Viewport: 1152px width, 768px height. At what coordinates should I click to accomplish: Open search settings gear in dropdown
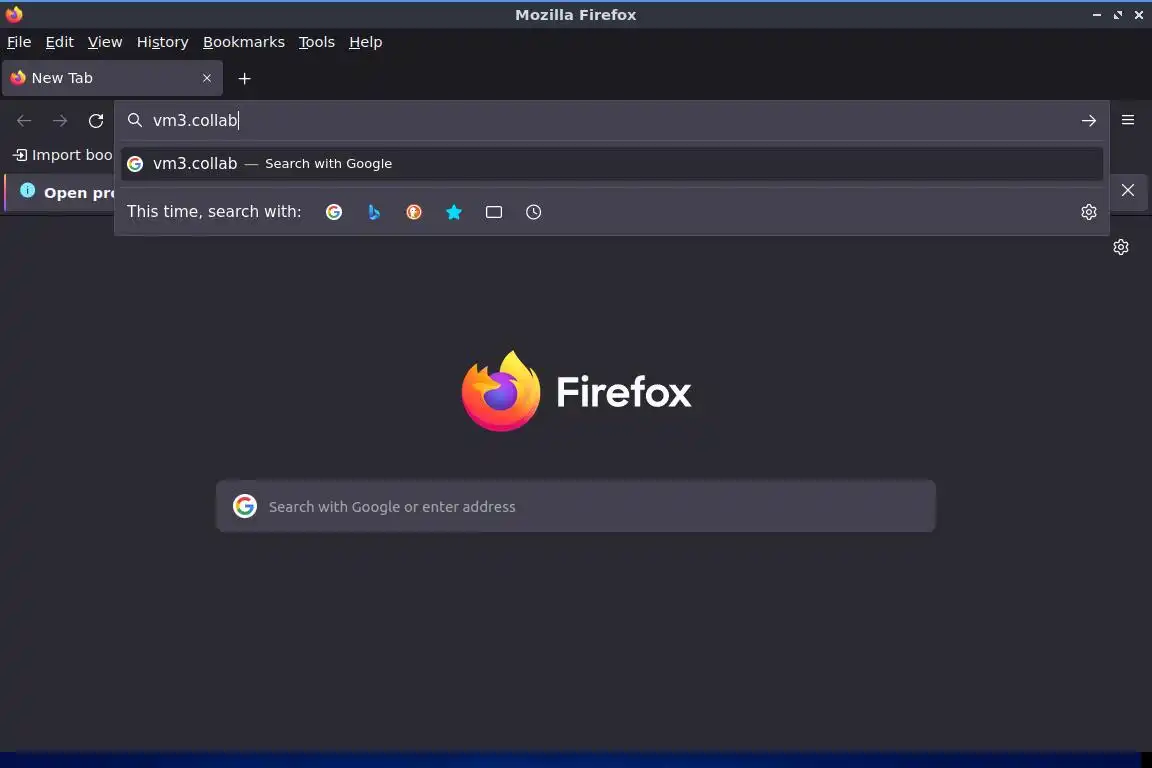point(1089,212)
